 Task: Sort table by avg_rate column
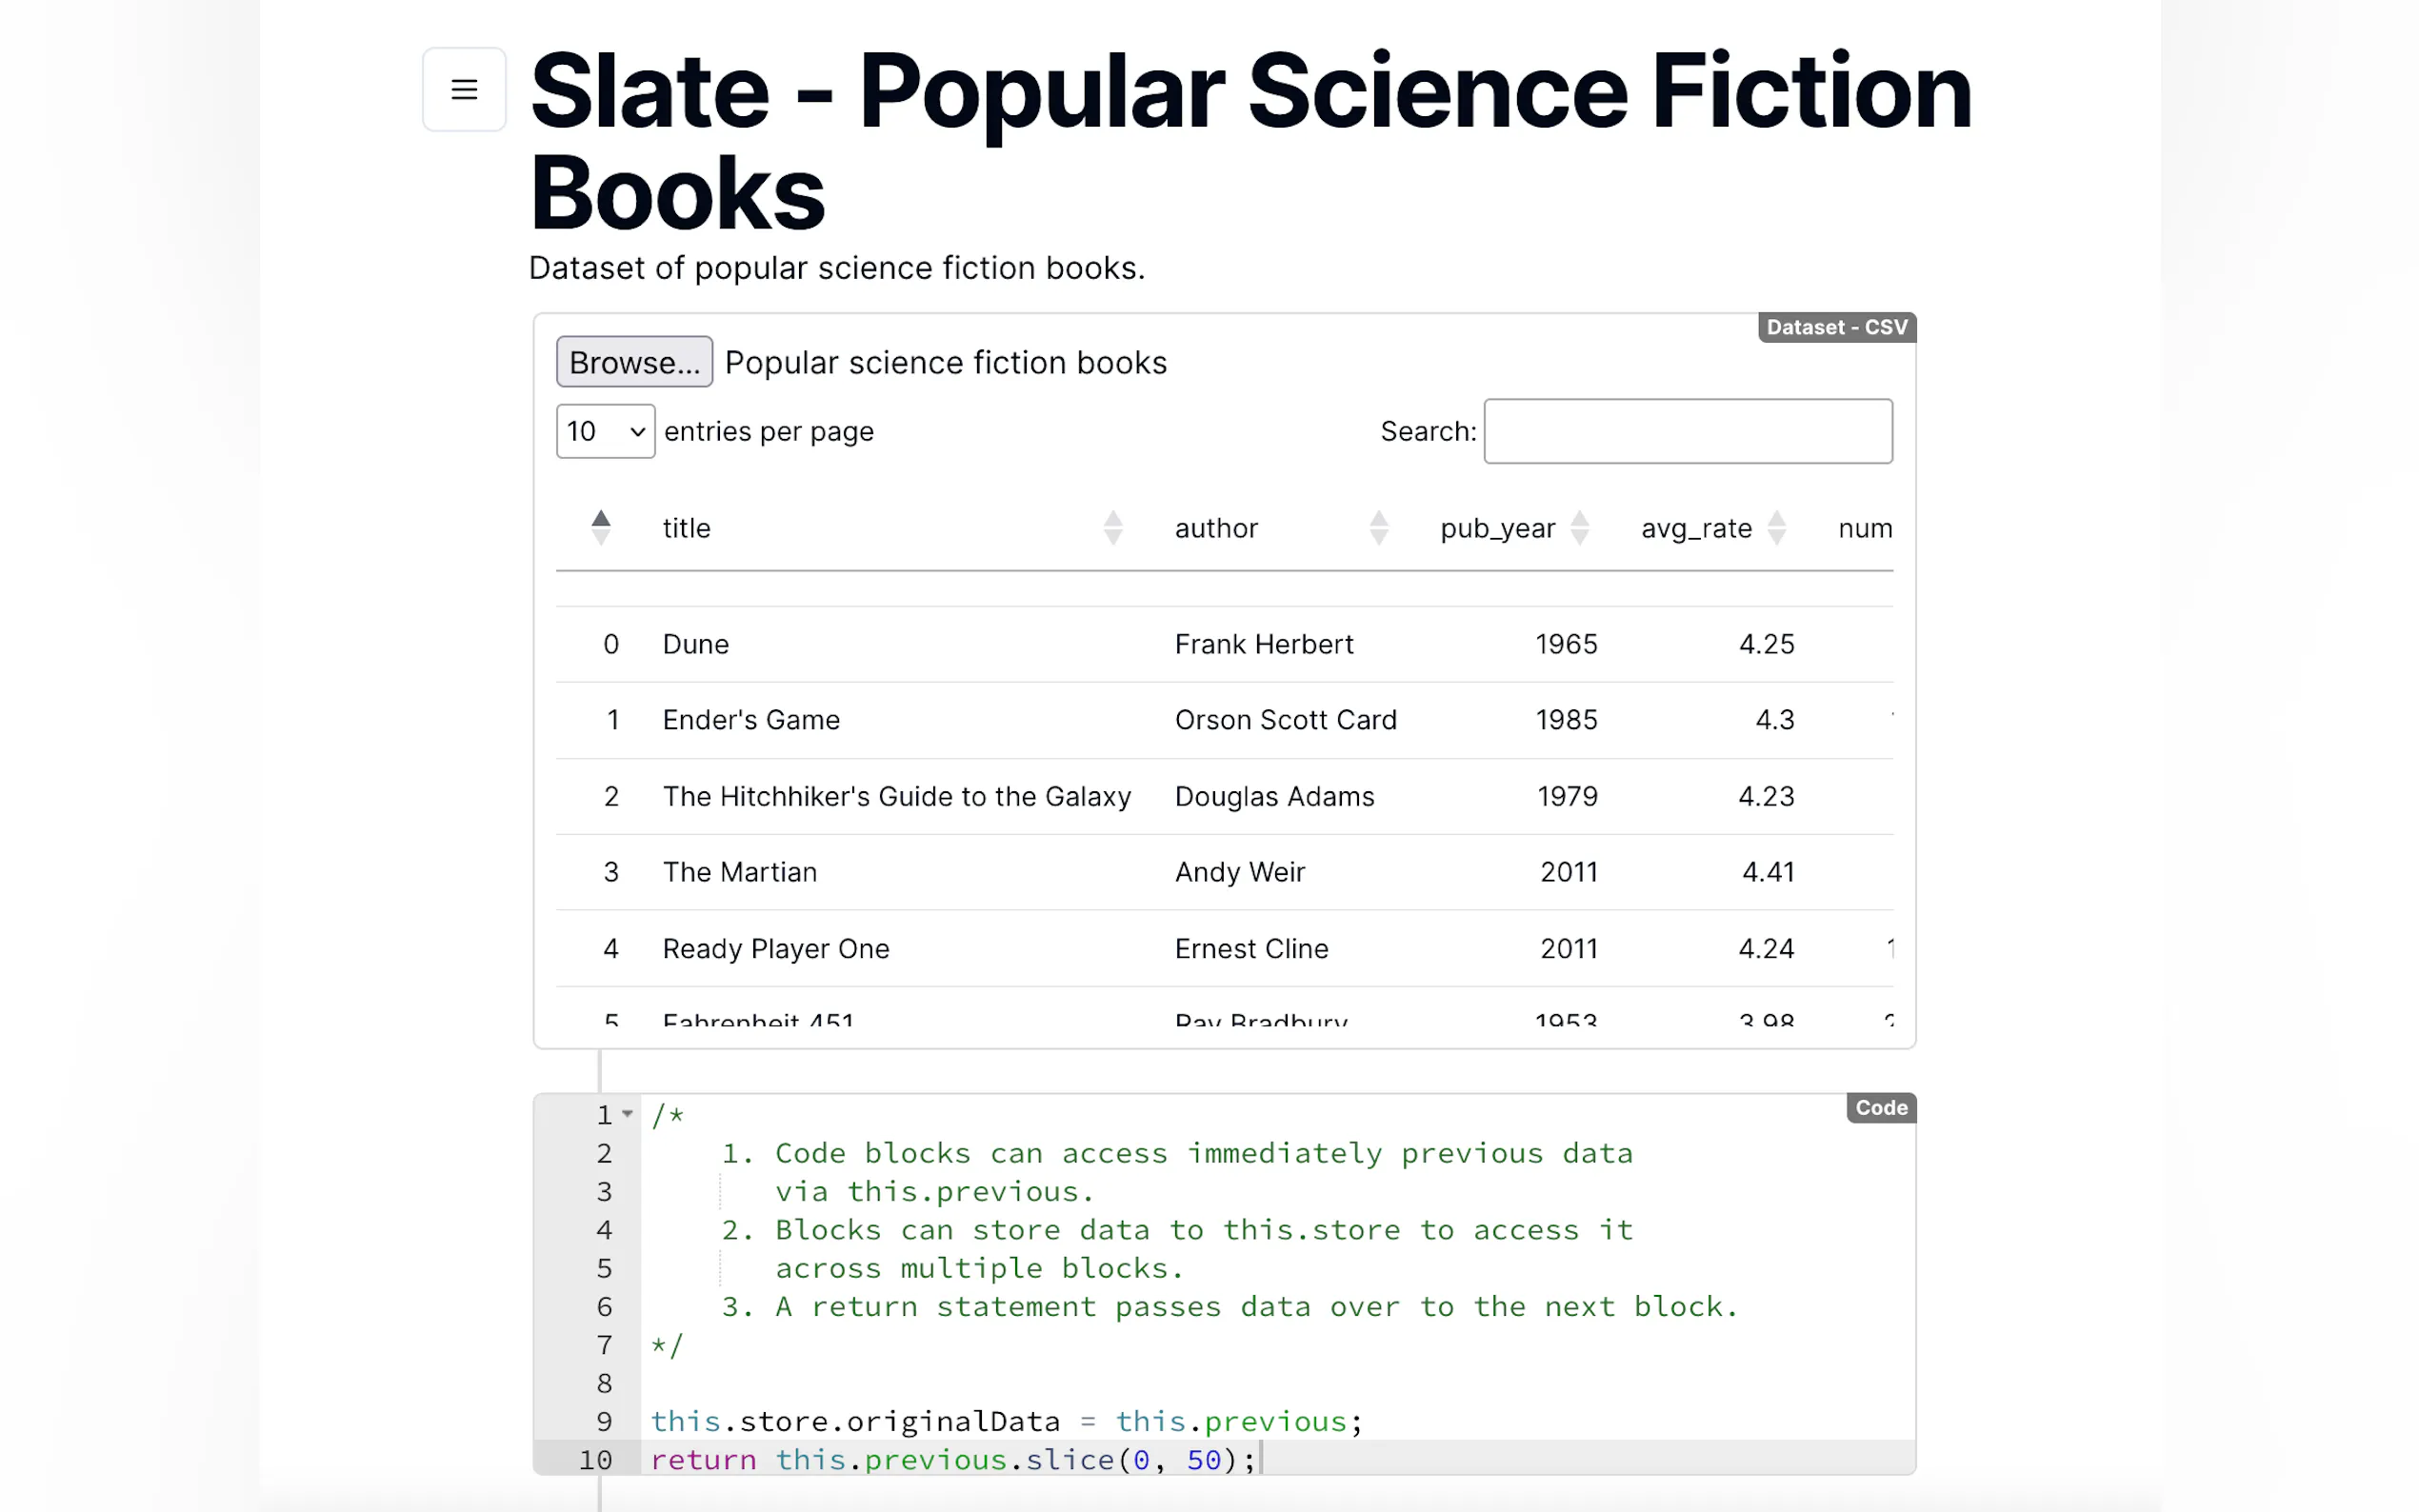pos(1696,528)
